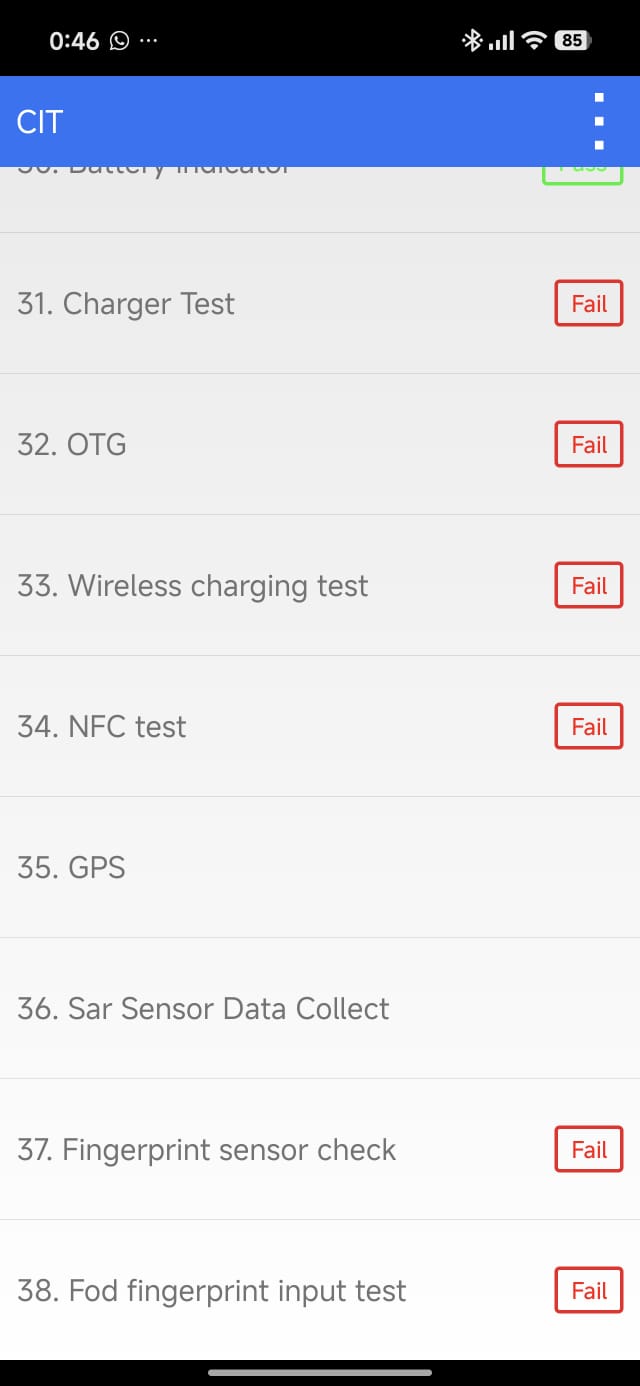
Task: Tap Fail badge beside NFC test
Action: point(589,727)
